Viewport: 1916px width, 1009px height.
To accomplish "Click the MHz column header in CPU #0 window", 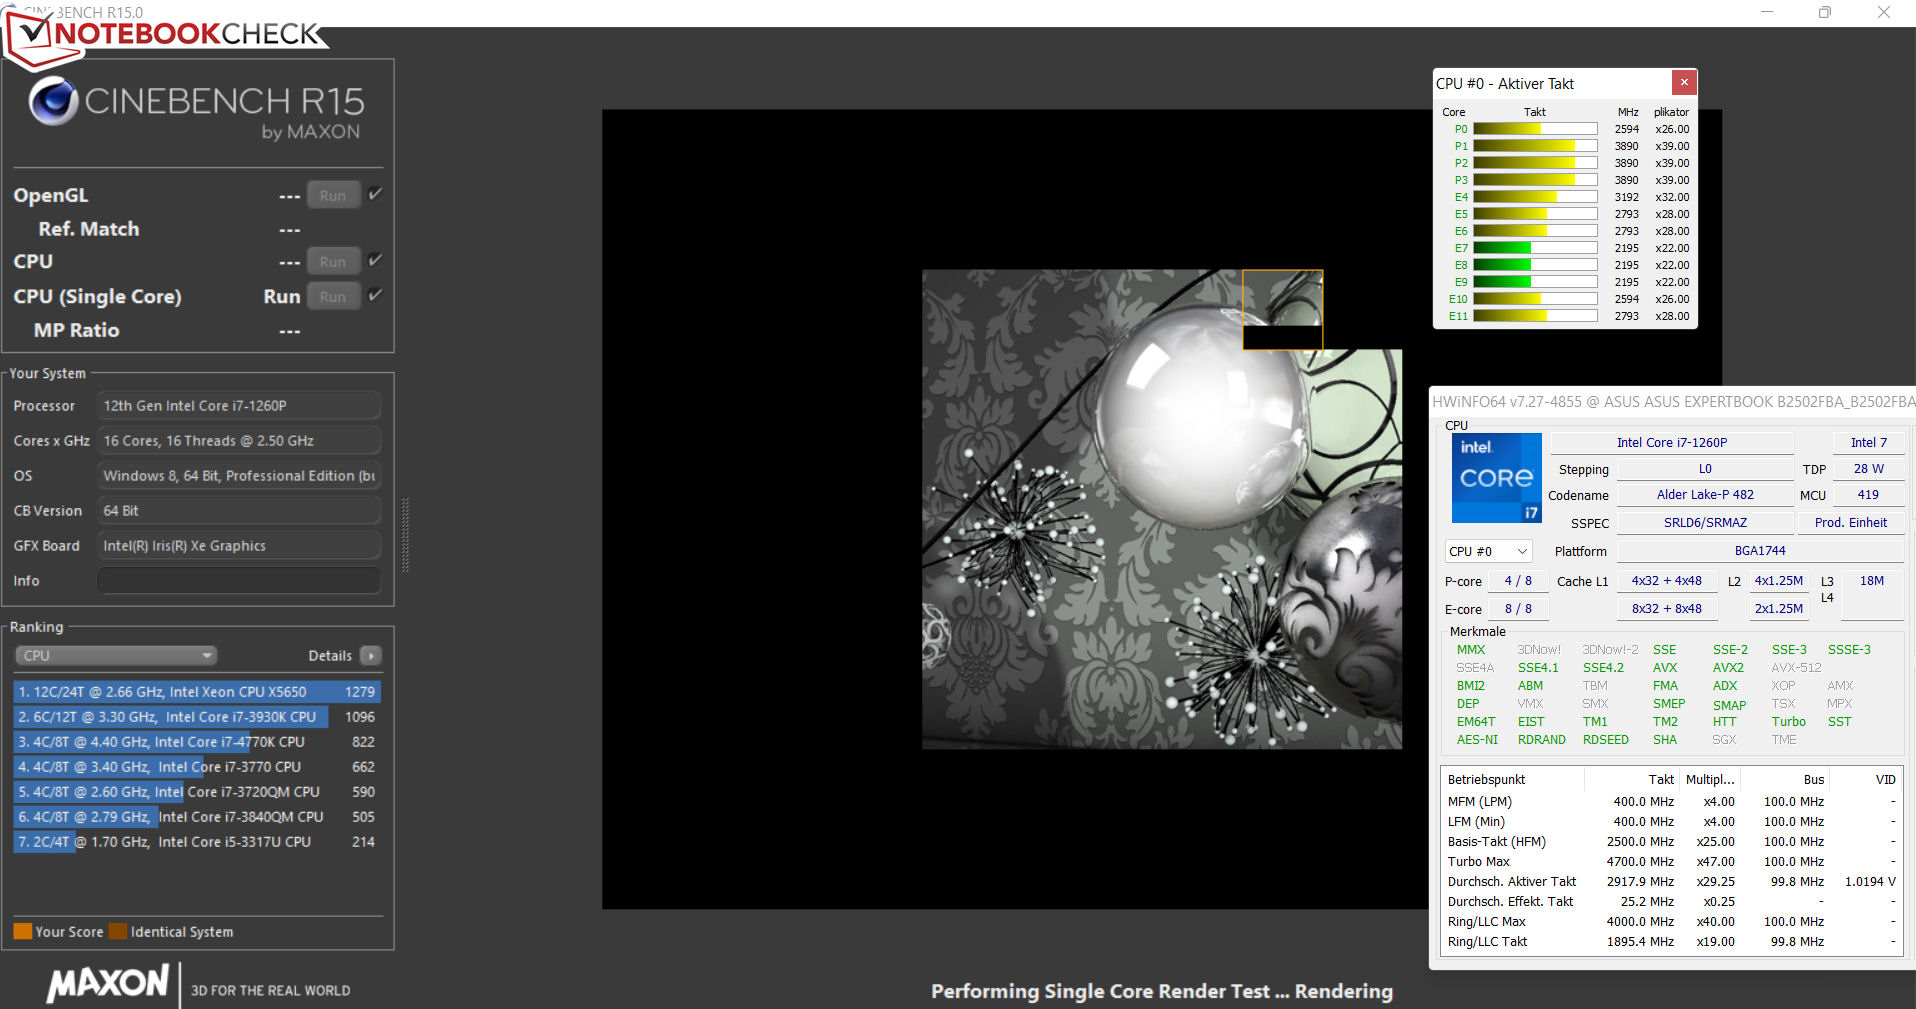I will tap(1628, 112).
